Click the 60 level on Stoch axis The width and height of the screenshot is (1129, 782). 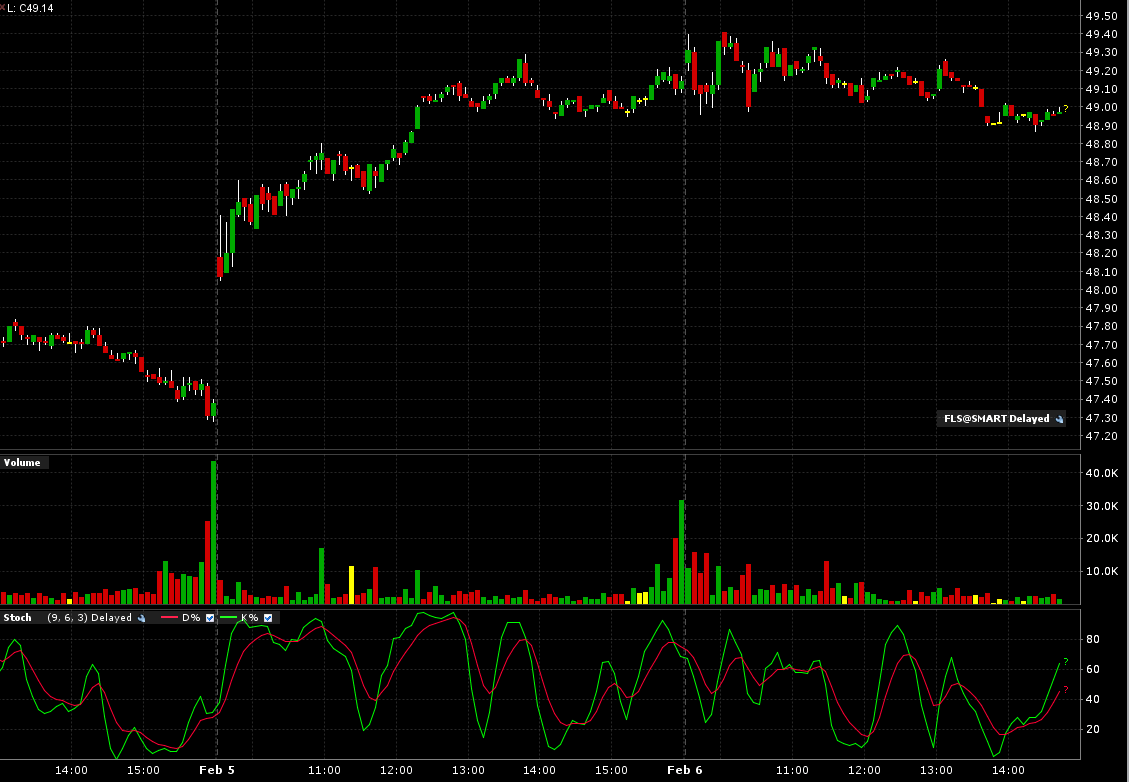click(1092, 670)
